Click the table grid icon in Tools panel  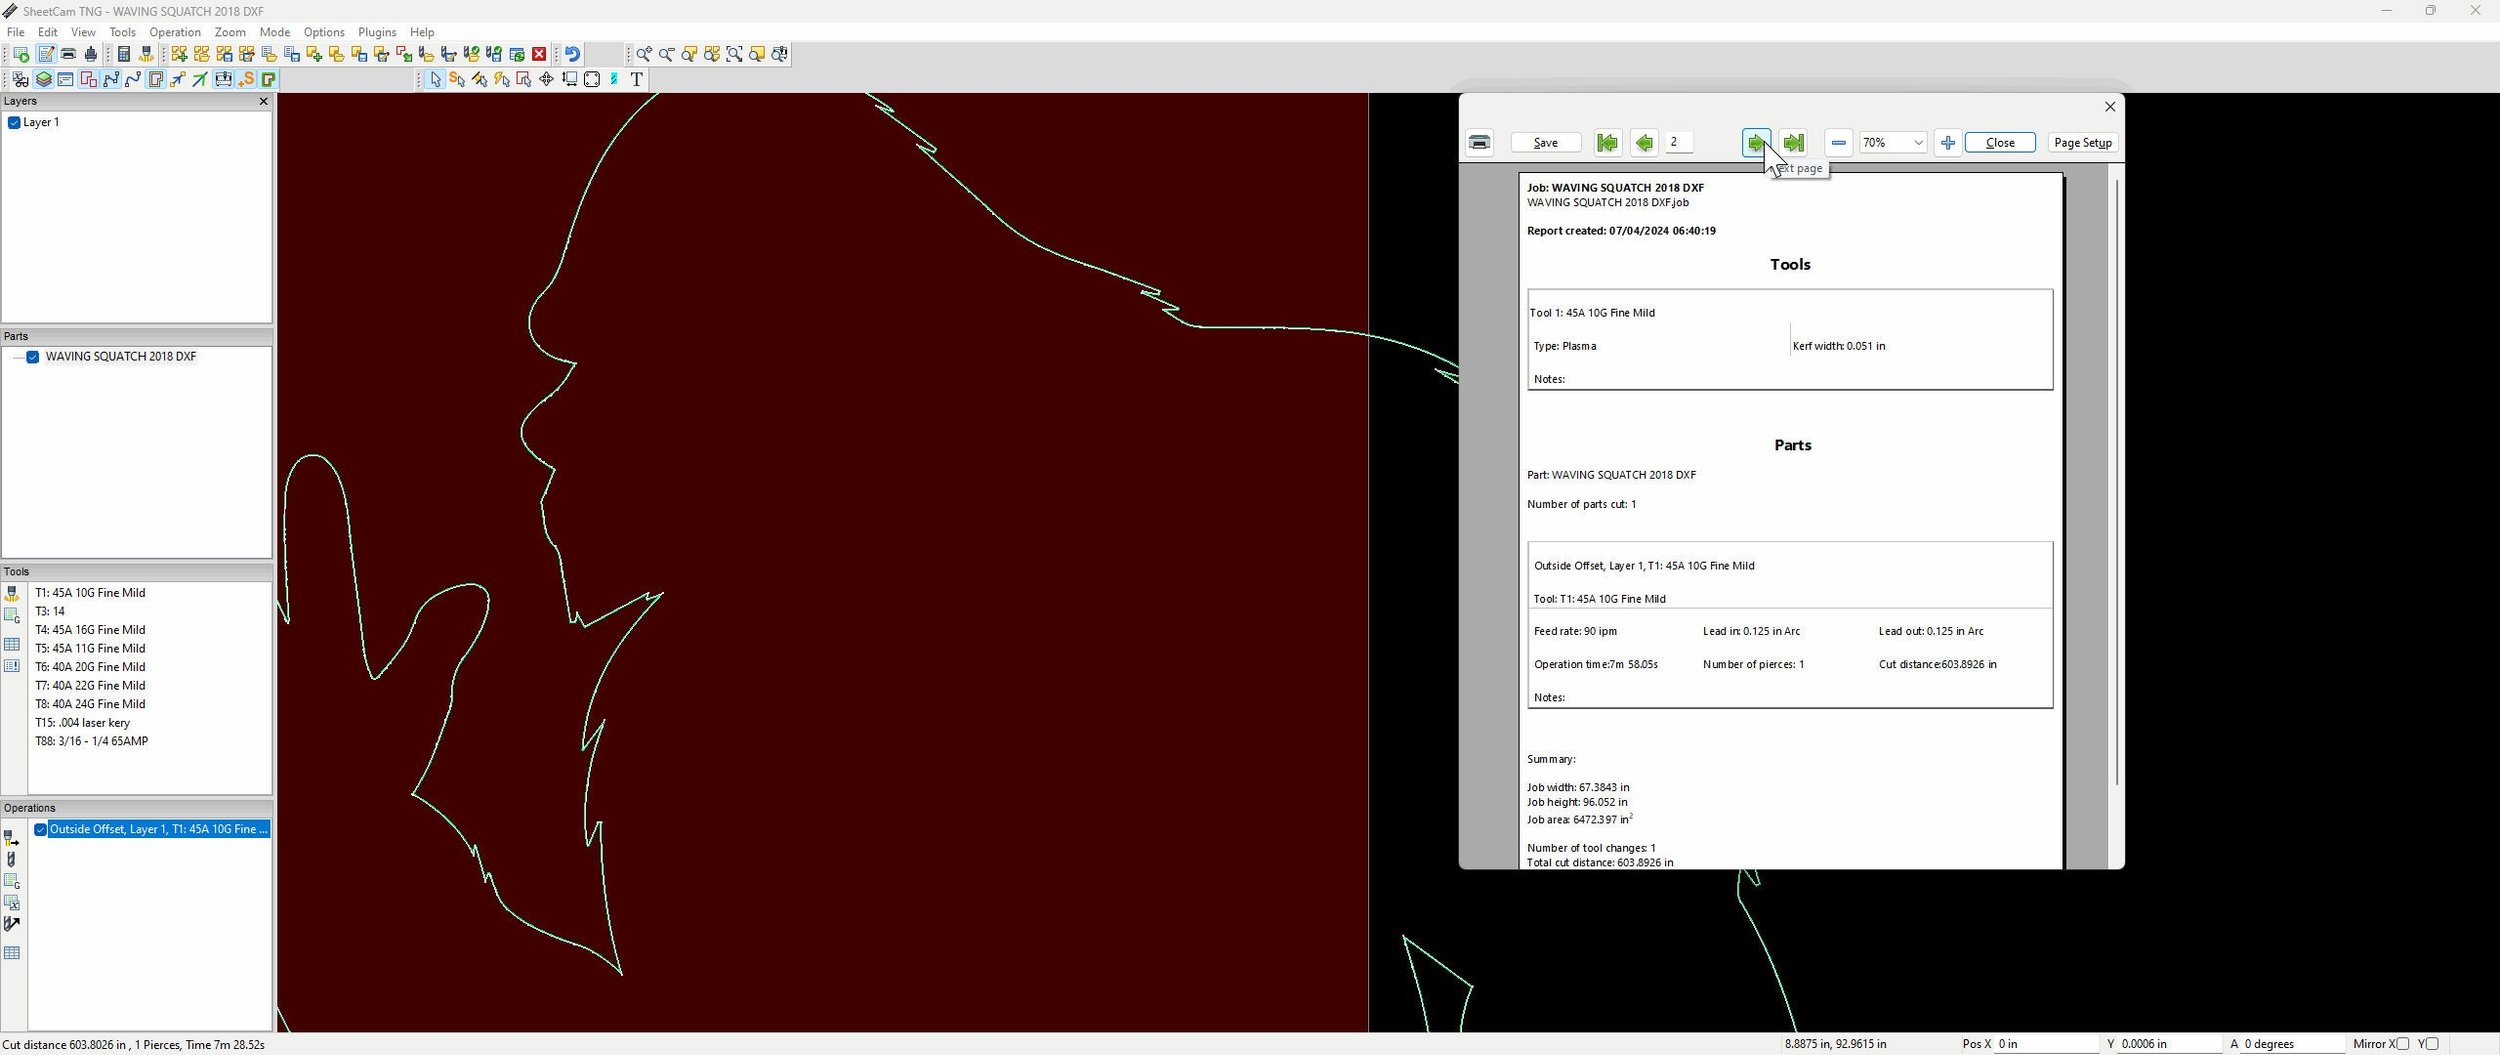tap(12, 645)
